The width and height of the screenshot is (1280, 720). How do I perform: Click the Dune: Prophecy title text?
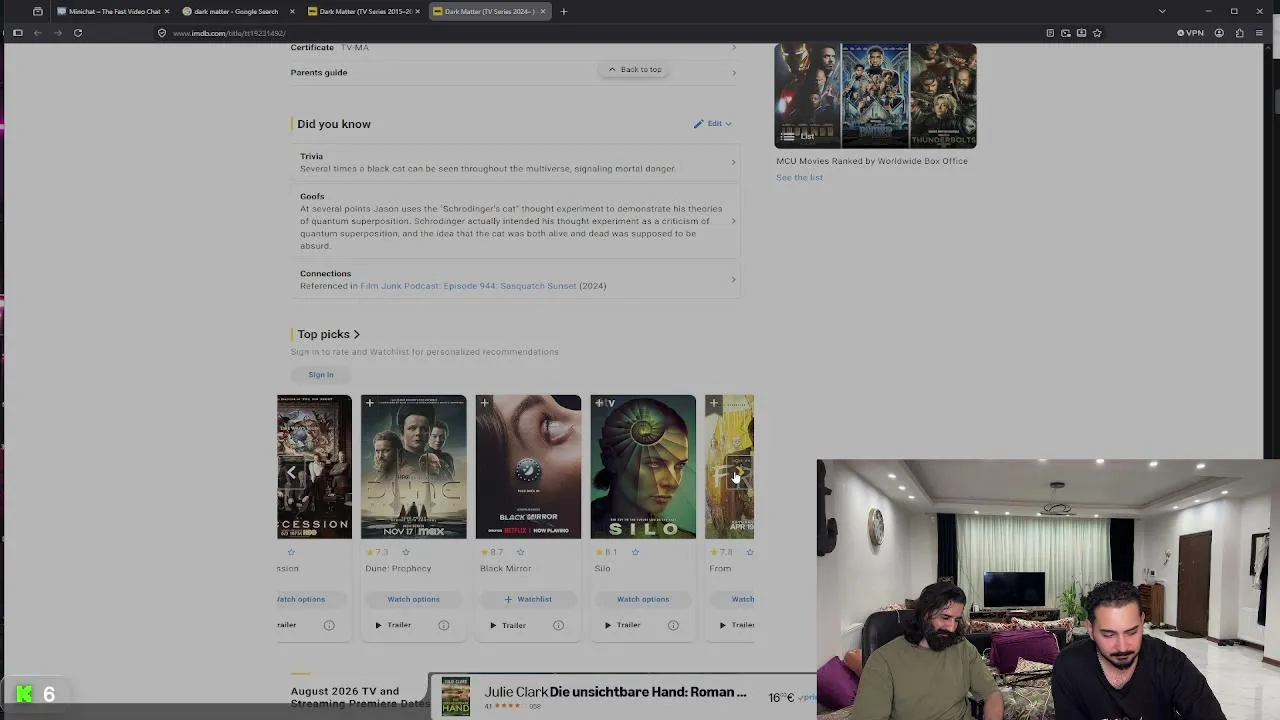[x=398, y=569]
